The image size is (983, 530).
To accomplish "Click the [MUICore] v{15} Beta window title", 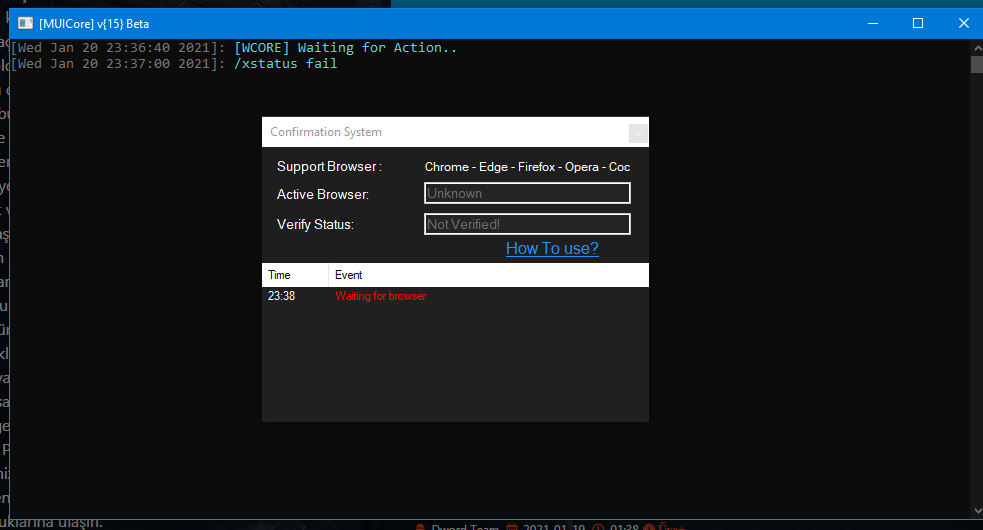I will [94, 24].
